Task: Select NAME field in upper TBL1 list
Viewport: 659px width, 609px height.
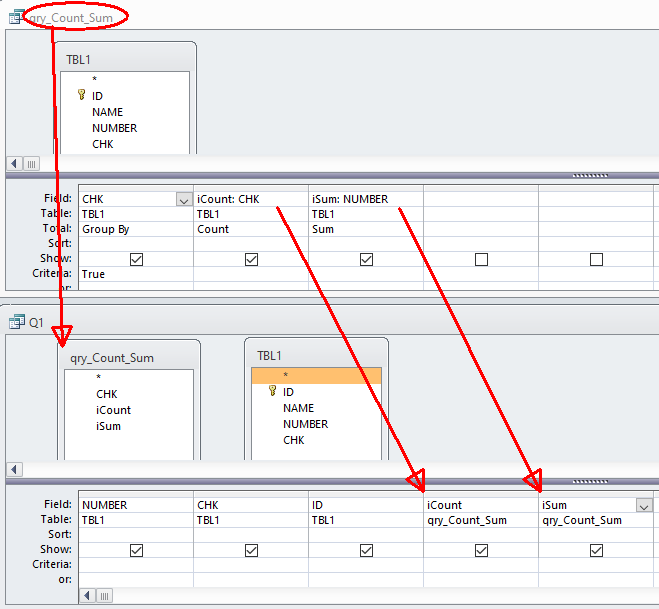Action: [x=125, y=112]
